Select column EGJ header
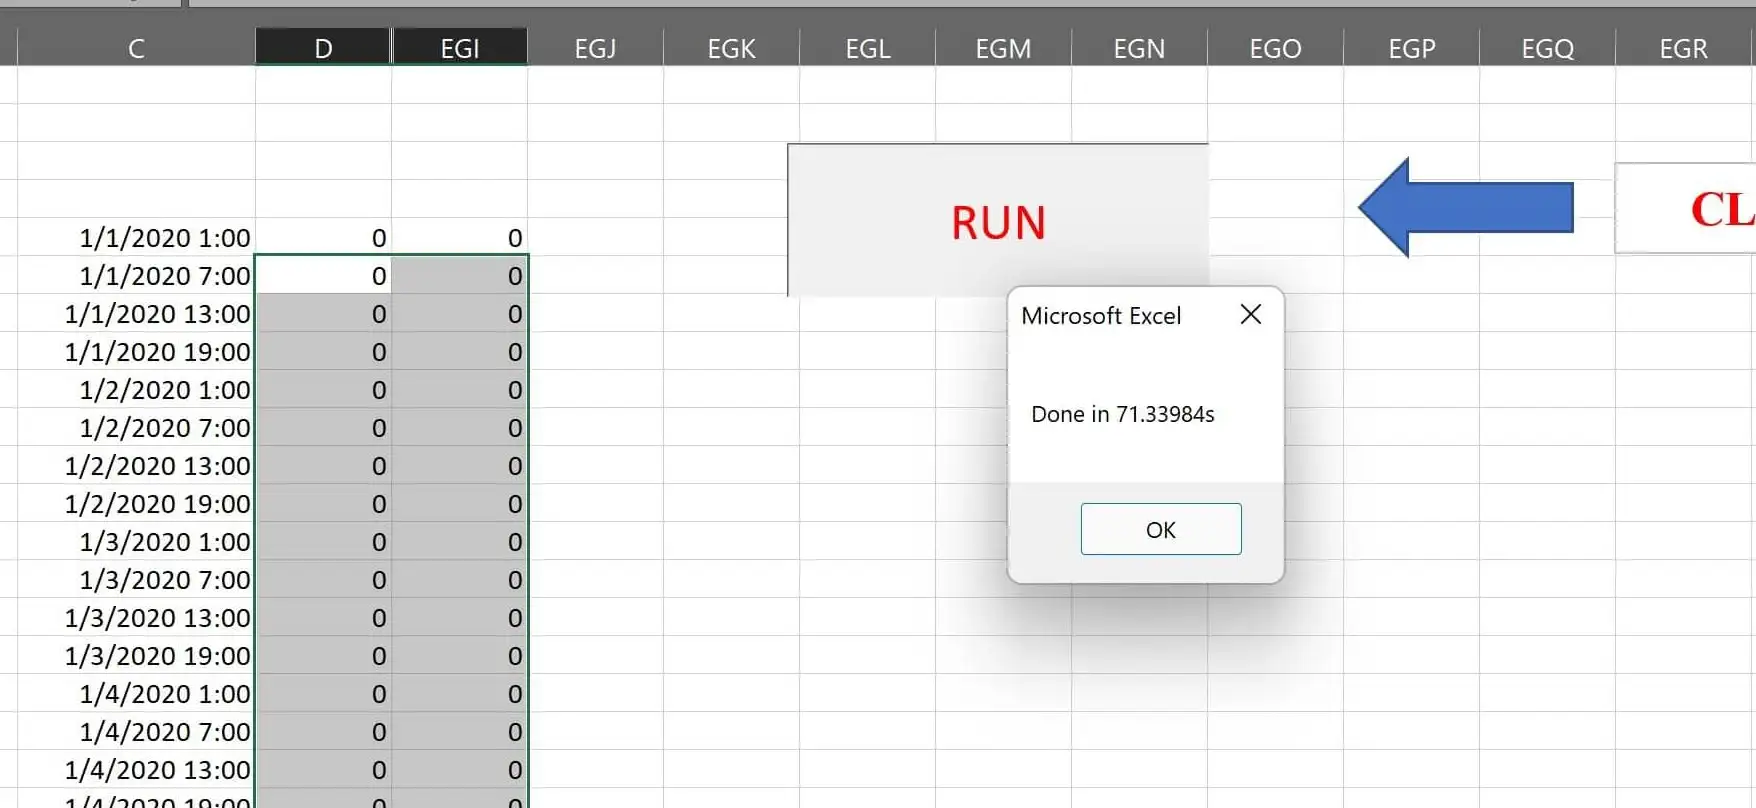The width and height of the screenshot is (1756, 808). tap(595, 48)
